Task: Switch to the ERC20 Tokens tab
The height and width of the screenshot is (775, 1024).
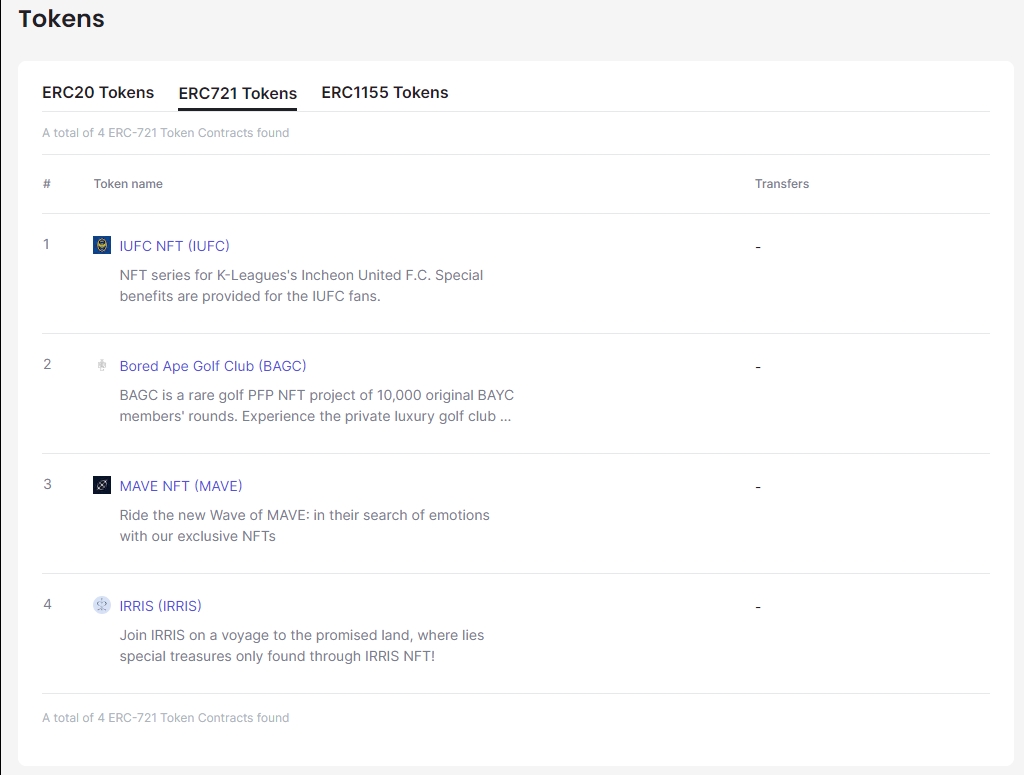Action: tap(98, 92)
